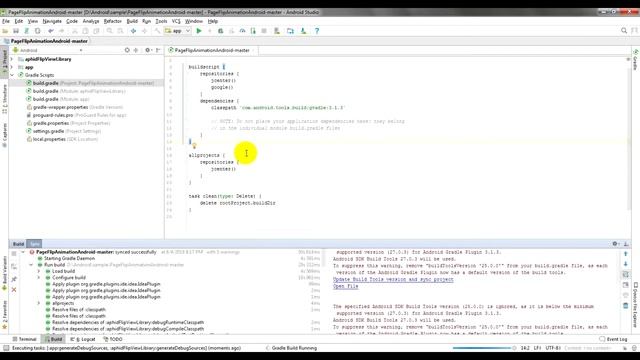Screen dimensions: 640x360
Task: Open the Gradle side panel tab
Action: (636, 60)
